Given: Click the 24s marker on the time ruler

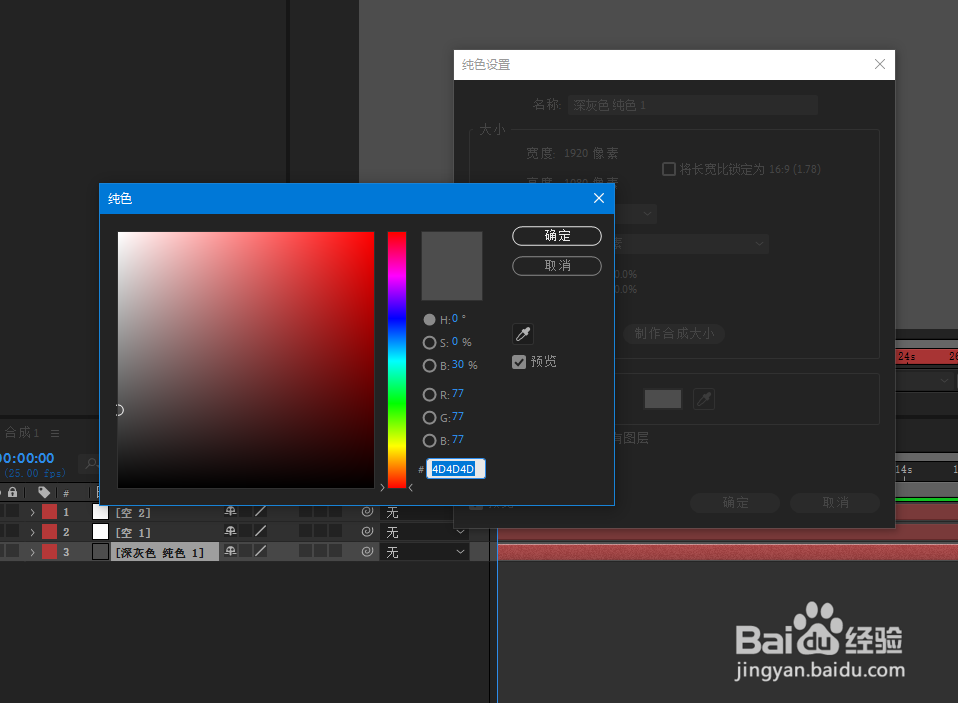Looking at the screenshot, I should (906, 356).
